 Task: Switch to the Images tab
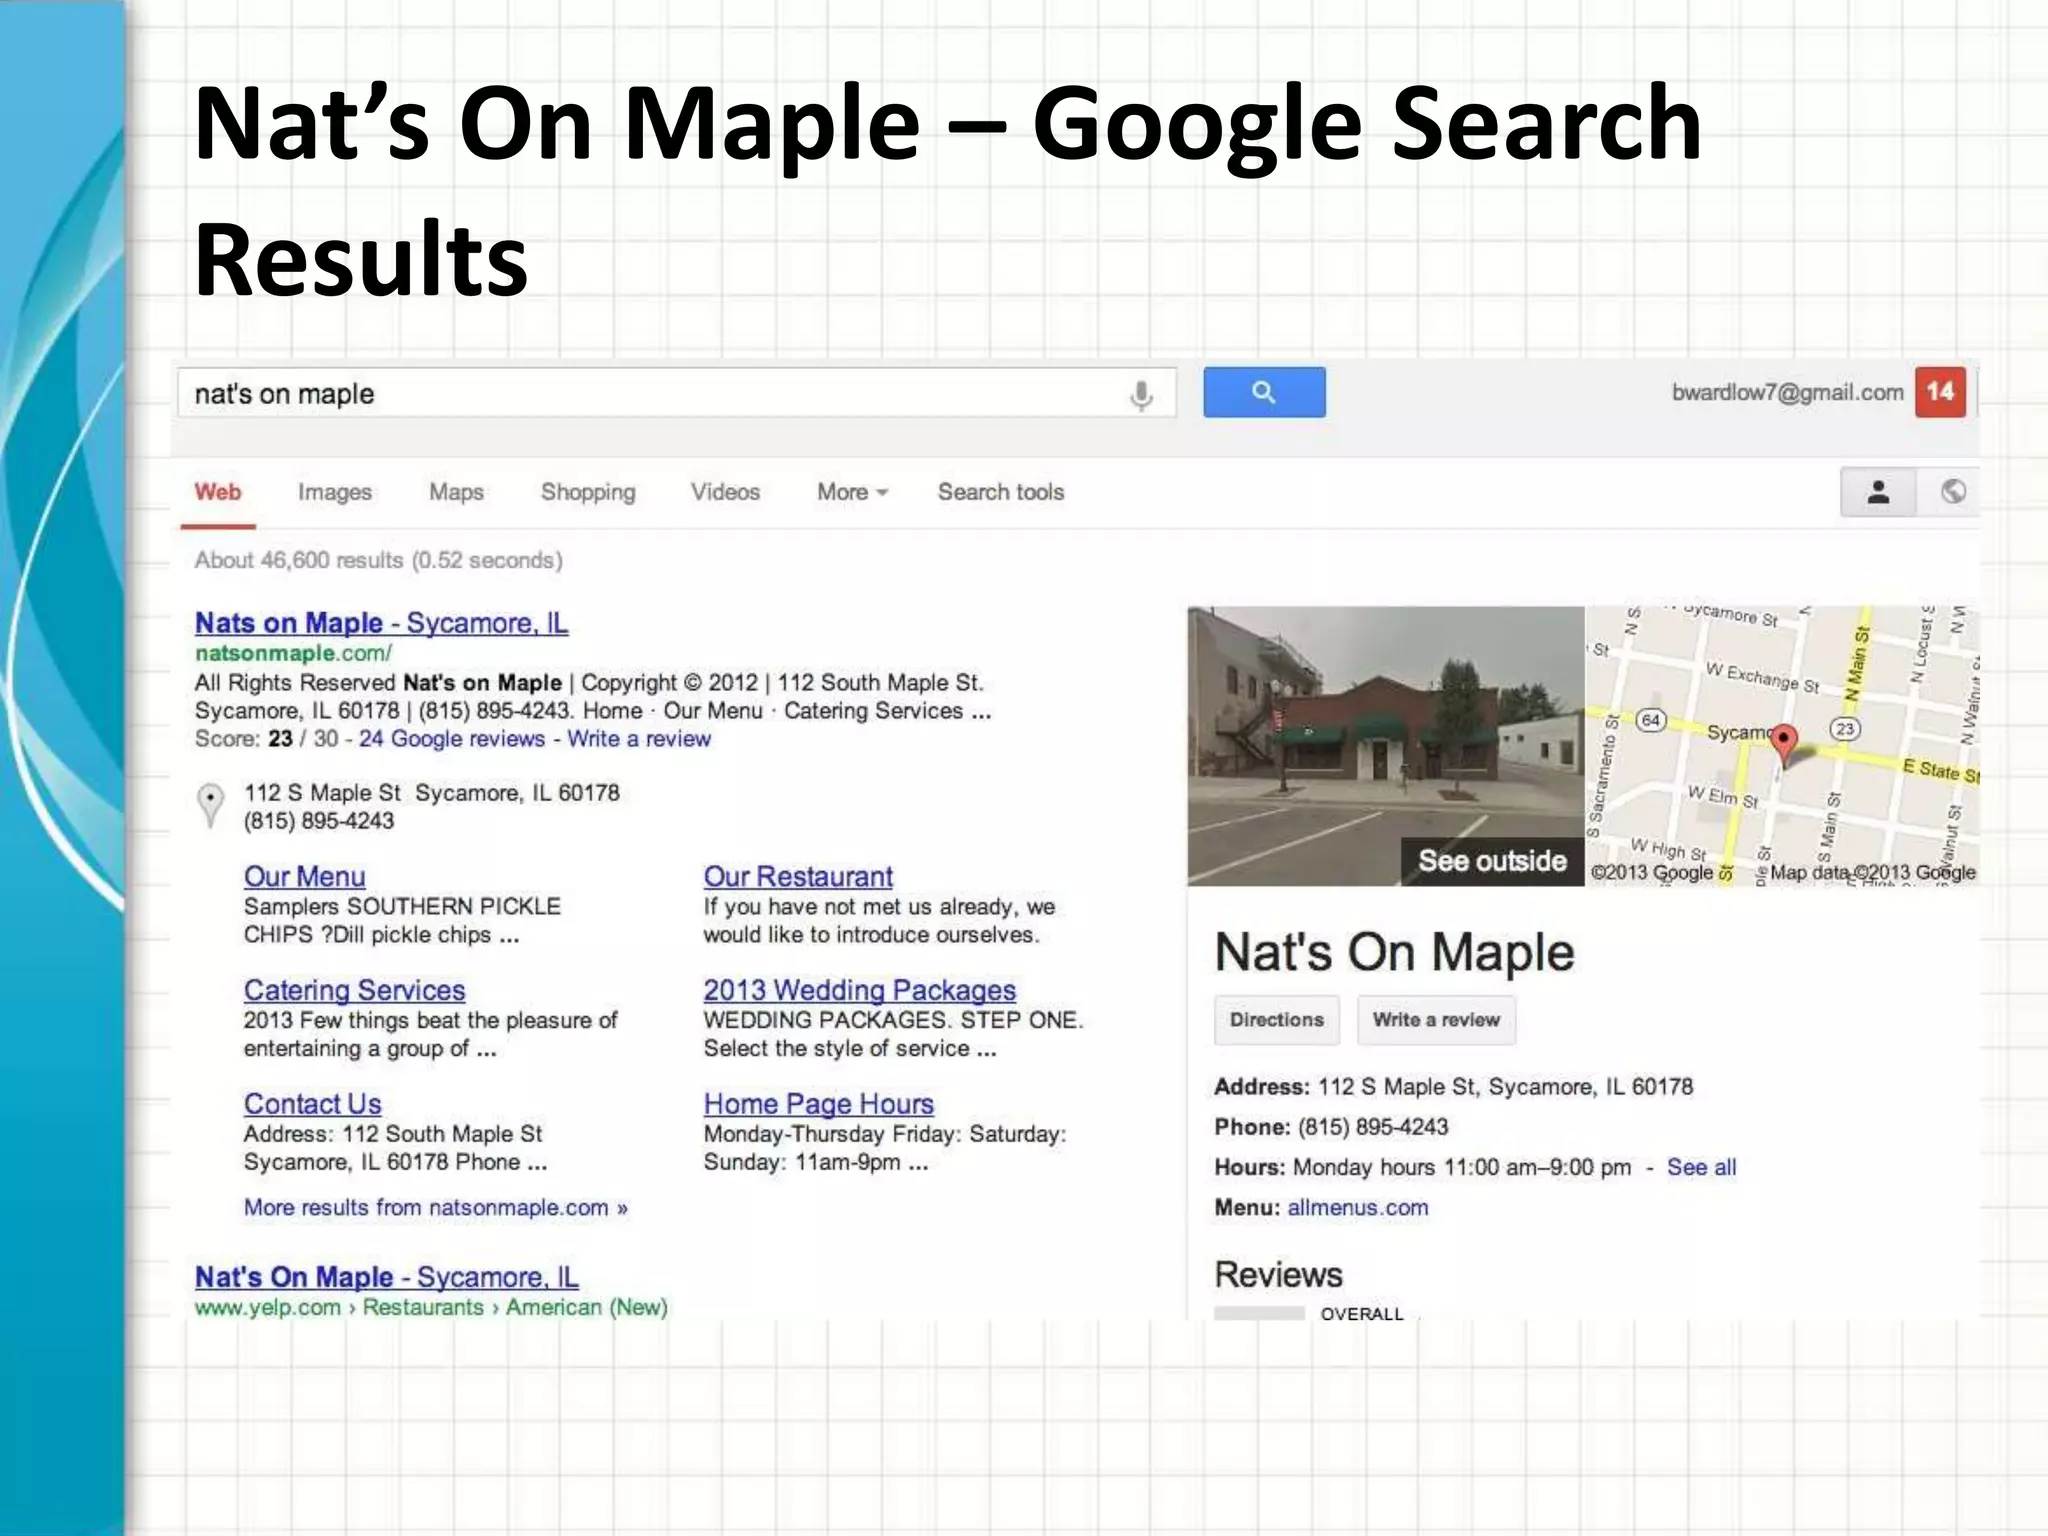335,492
